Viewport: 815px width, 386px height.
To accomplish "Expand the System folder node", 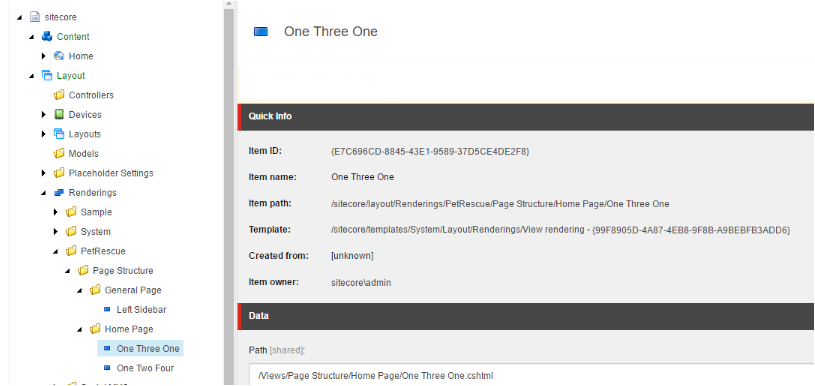I will (x=56, y=232).
